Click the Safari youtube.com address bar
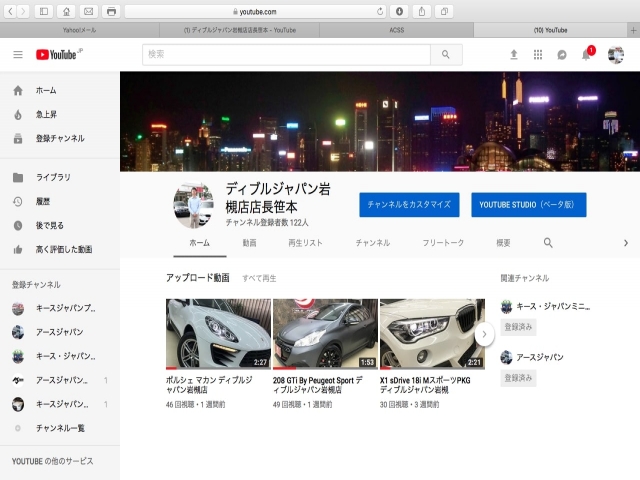 256,11
